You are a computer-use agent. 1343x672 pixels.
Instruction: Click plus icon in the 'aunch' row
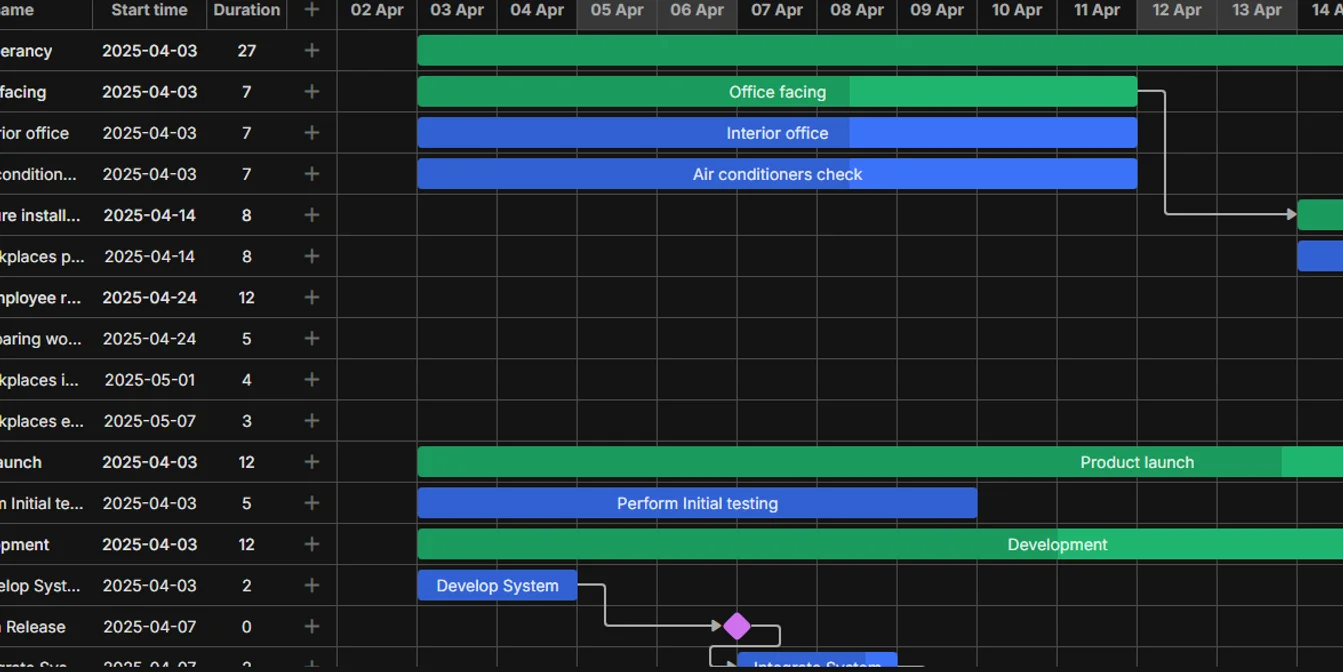[x=312, y=462]
